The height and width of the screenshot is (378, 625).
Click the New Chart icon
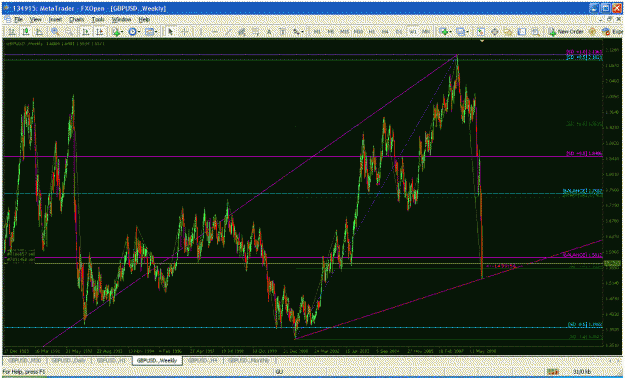(x=444, y=32)
